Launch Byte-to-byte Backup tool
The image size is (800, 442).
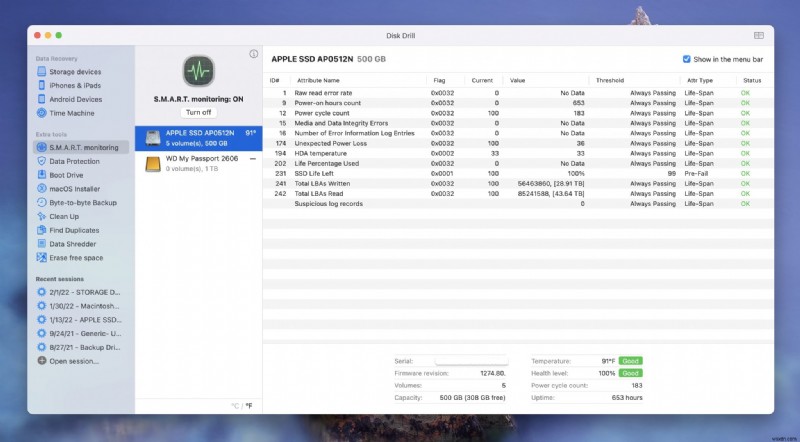pyautogui.click(x=83, y=202)
